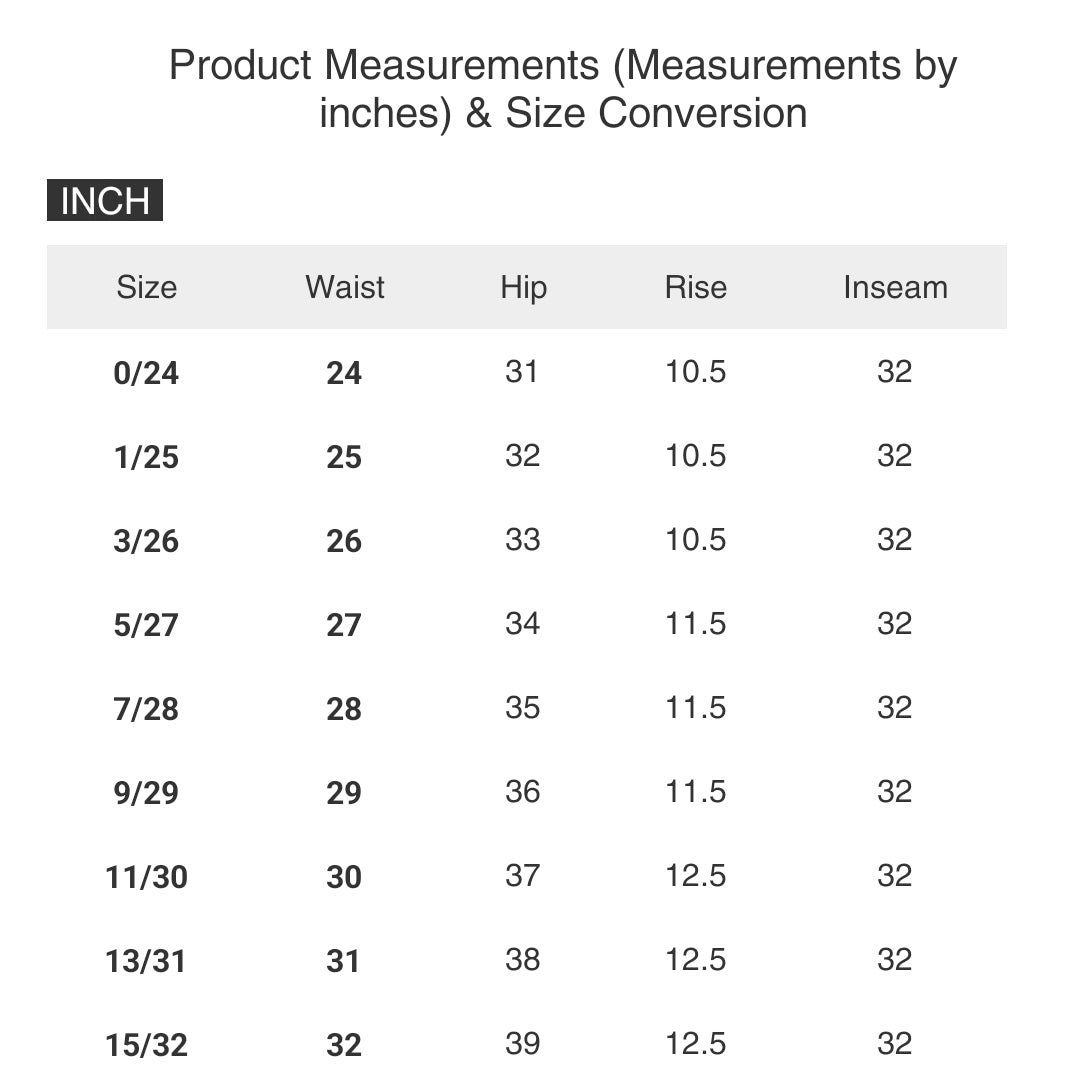Click the 13/31 size row label
This screenshot has height=1089, width=1079.
(x=146, y=961)
